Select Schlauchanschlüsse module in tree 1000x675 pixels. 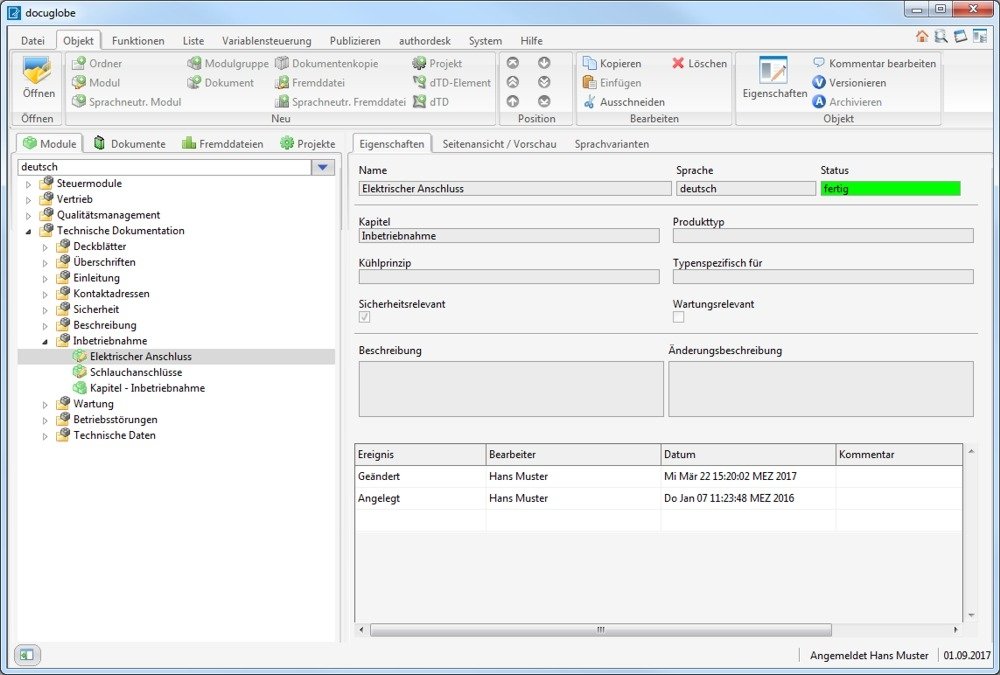pos(135,372)
